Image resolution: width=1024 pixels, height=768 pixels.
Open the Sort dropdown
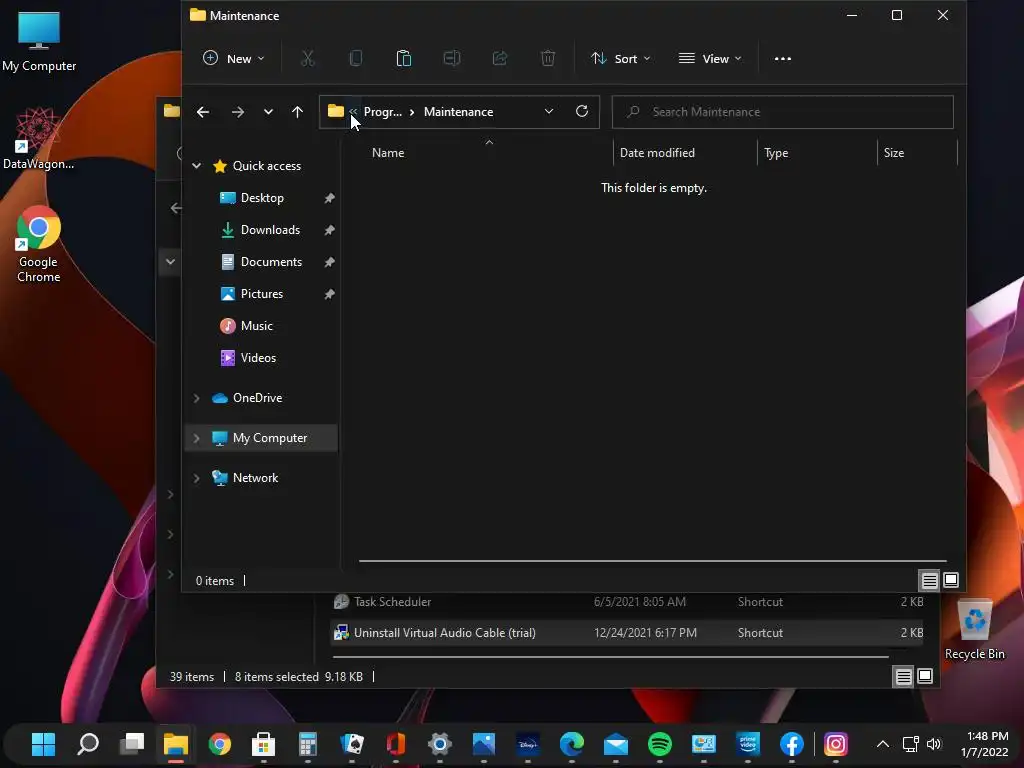(620, 59)
